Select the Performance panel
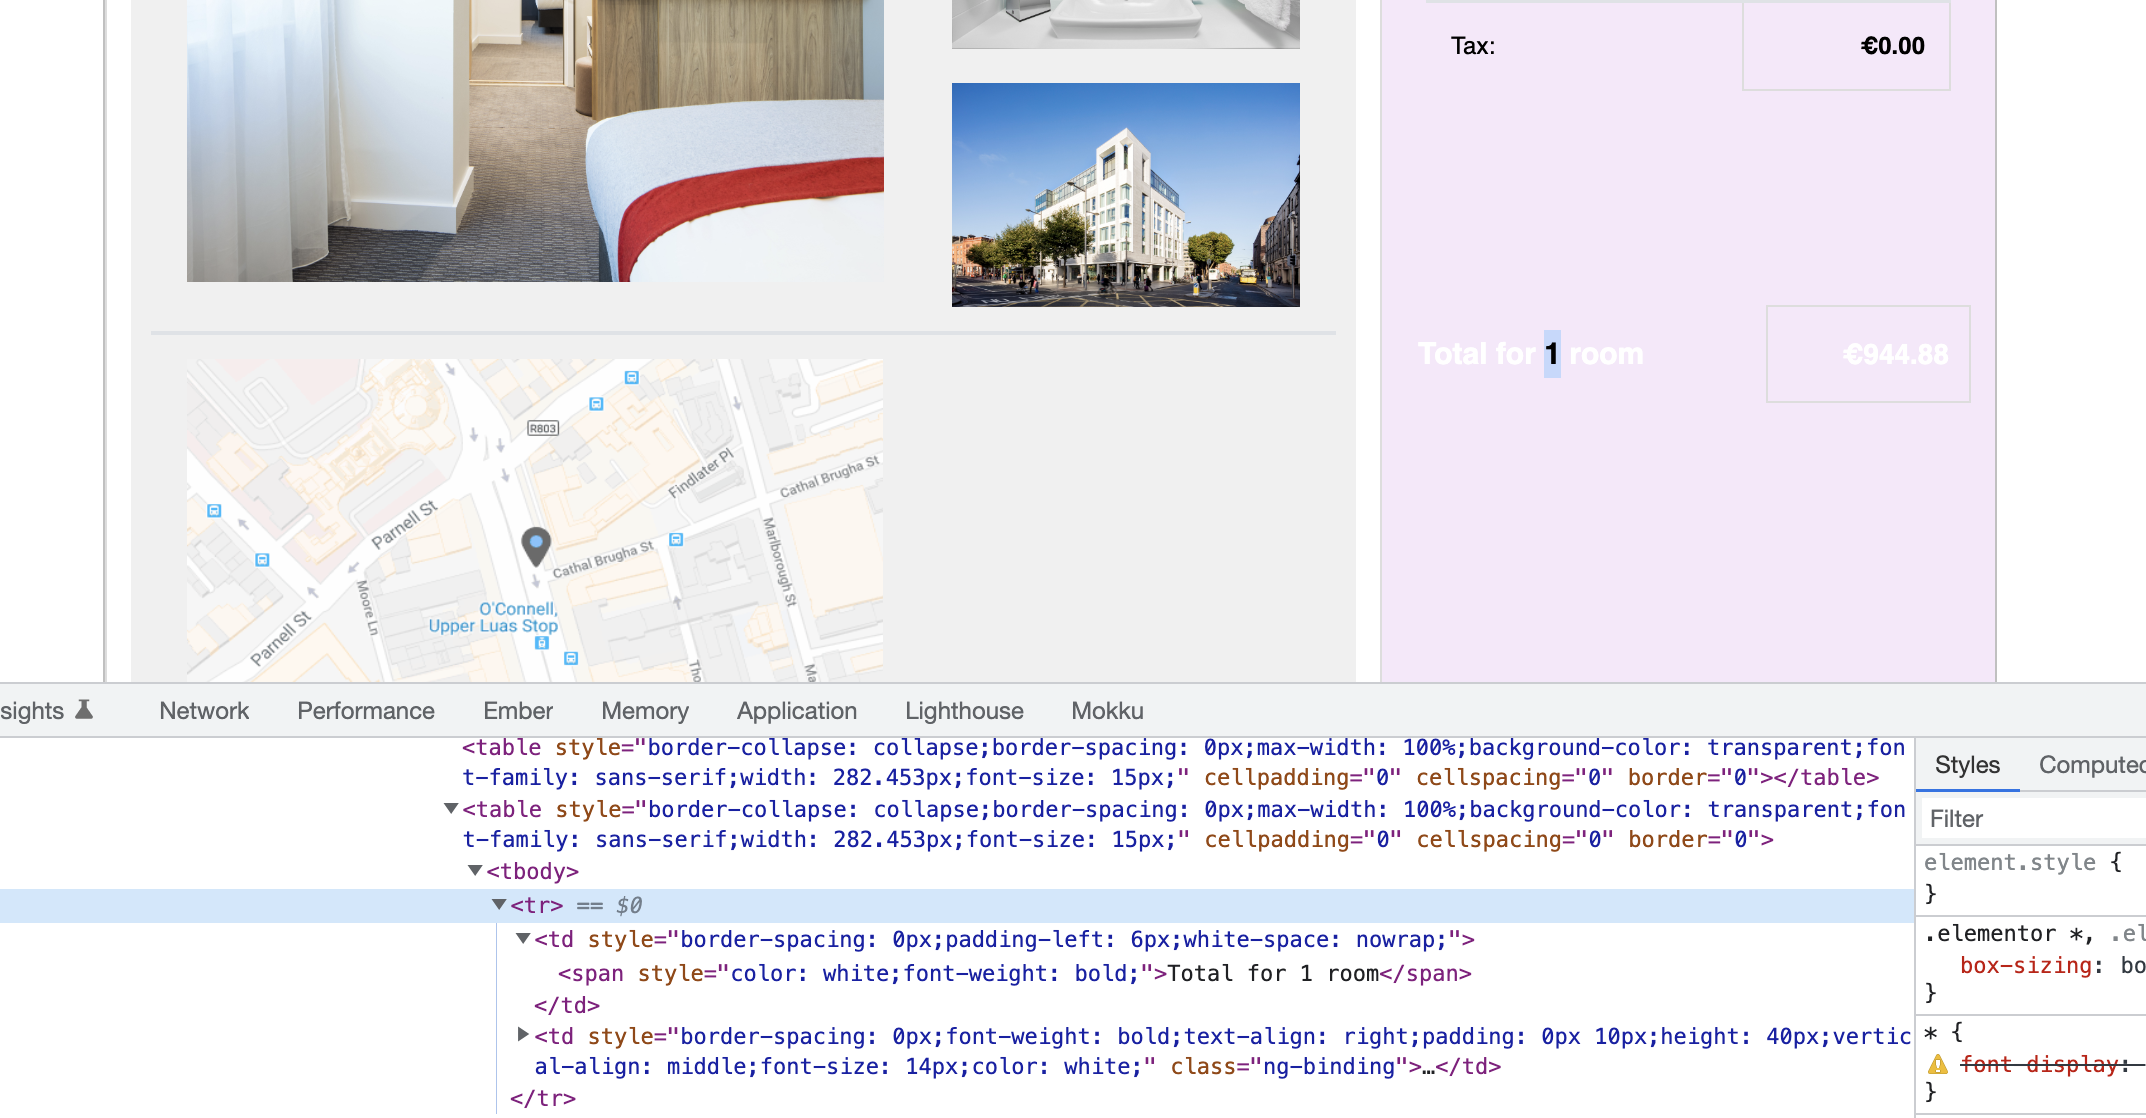The height and width of the screenshot is (1118, 2146). click(365, 709)
